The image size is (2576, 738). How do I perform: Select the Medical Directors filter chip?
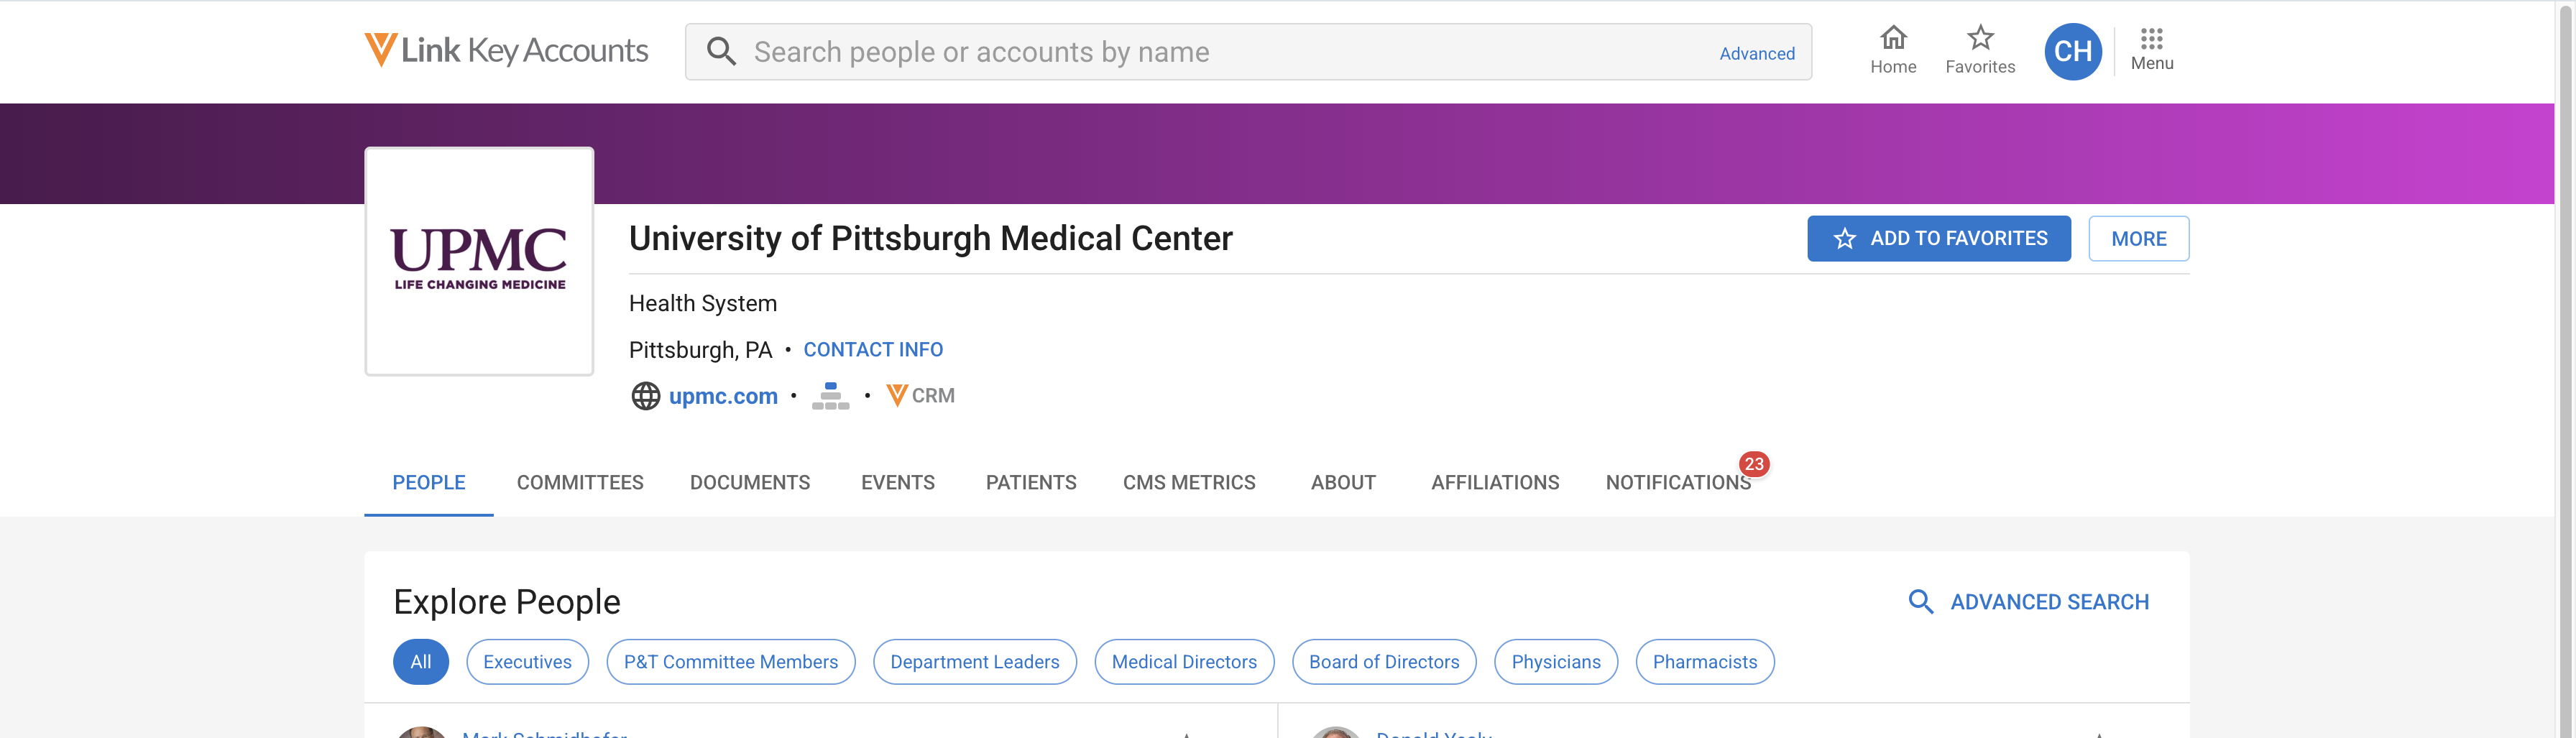pyautogui.click(x=1184, y=662)
